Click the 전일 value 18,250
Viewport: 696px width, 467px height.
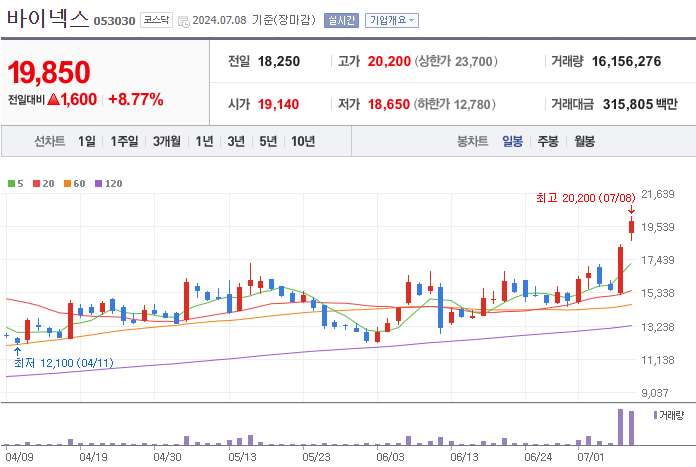[279, 61]
